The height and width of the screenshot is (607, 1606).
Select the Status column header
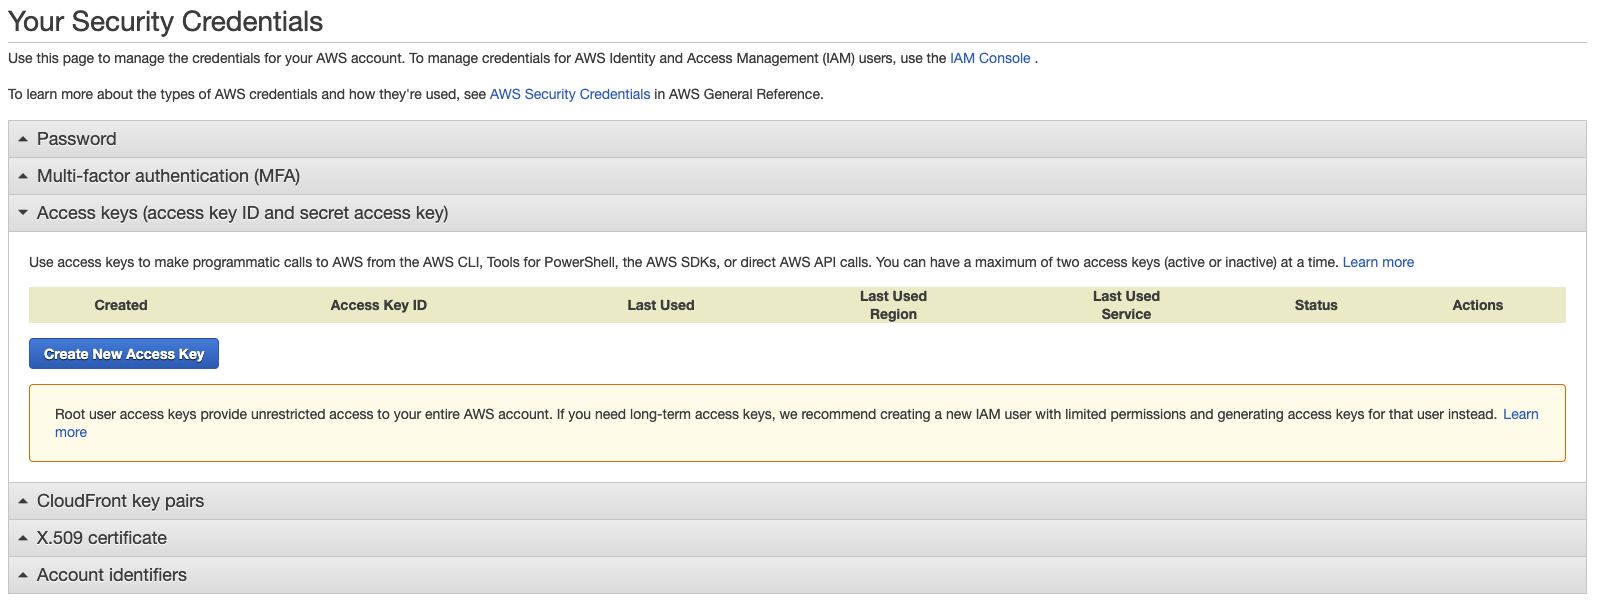(x=1316, y=305)
